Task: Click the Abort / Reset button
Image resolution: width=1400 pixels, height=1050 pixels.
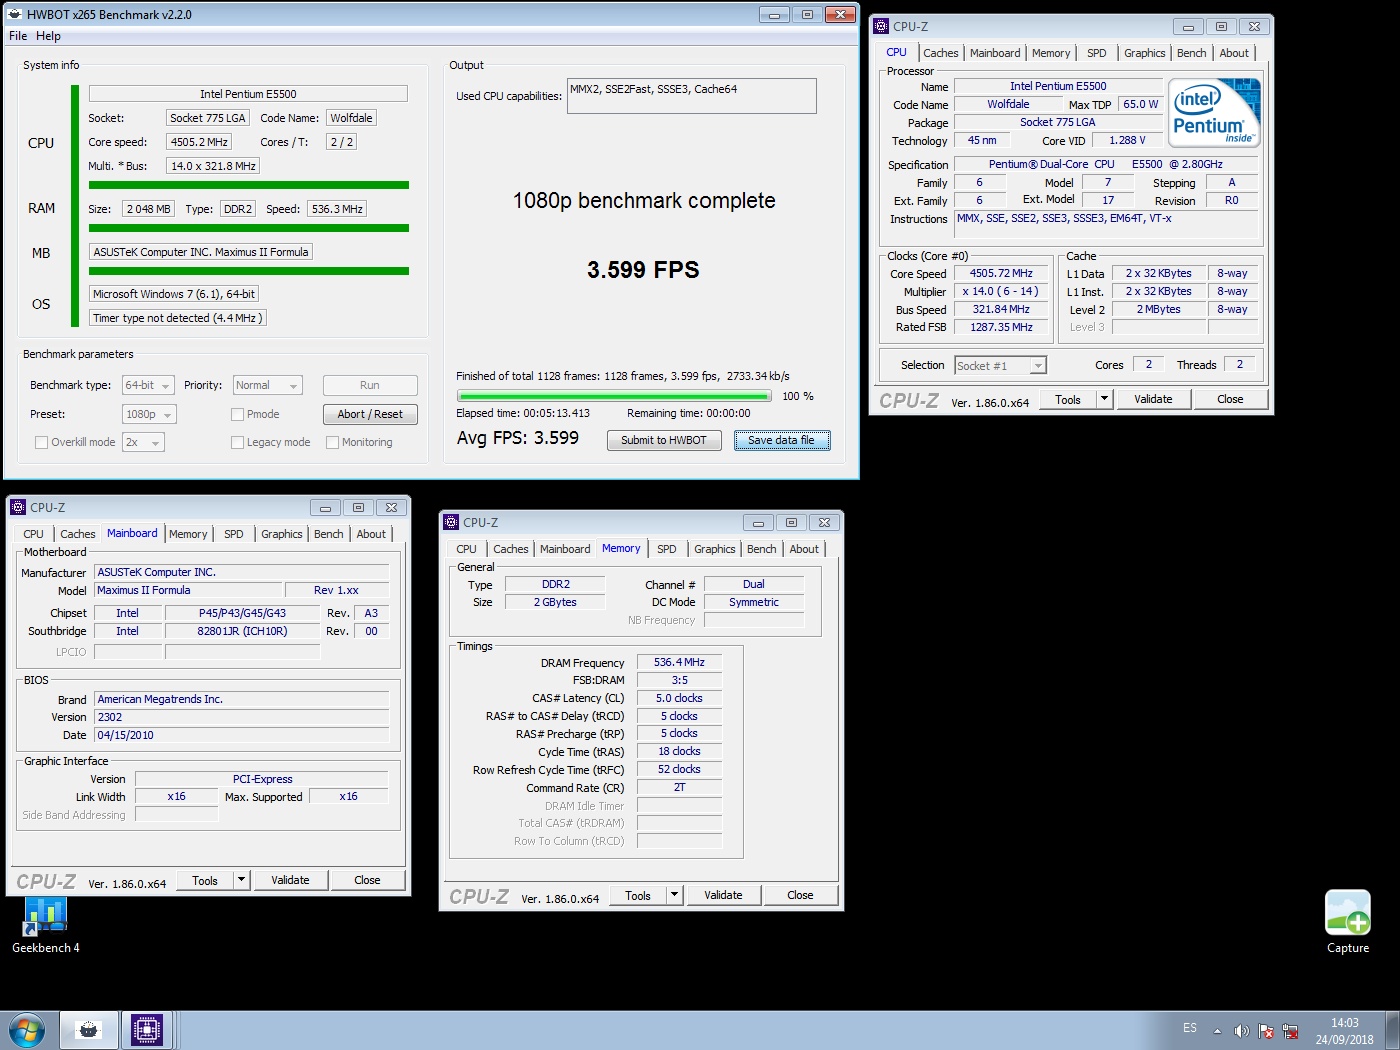Action: (x=370, y=414)
